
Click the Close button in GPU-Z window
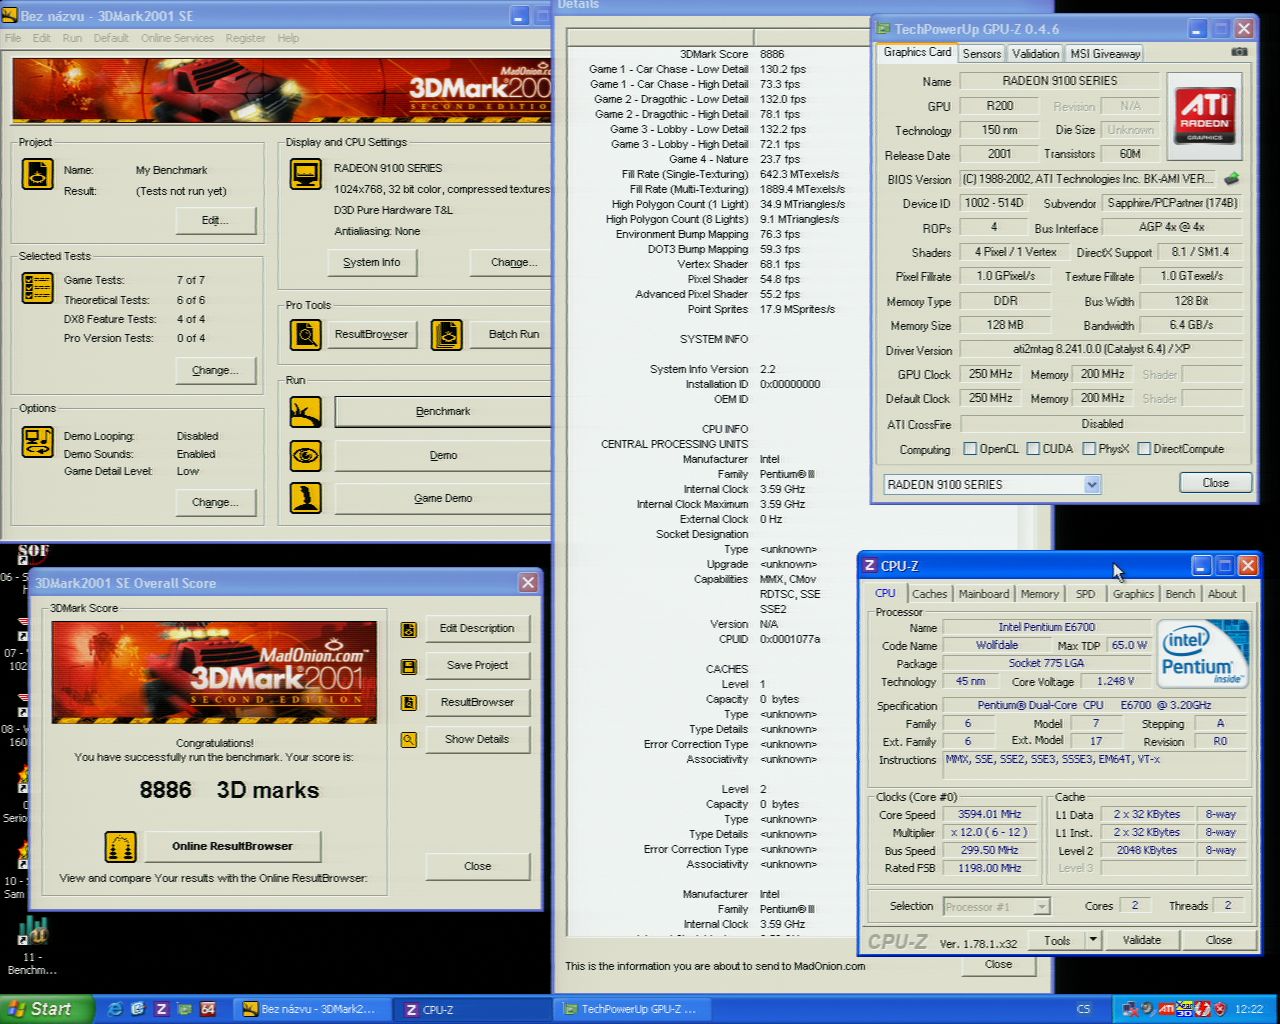(1215, 483)
